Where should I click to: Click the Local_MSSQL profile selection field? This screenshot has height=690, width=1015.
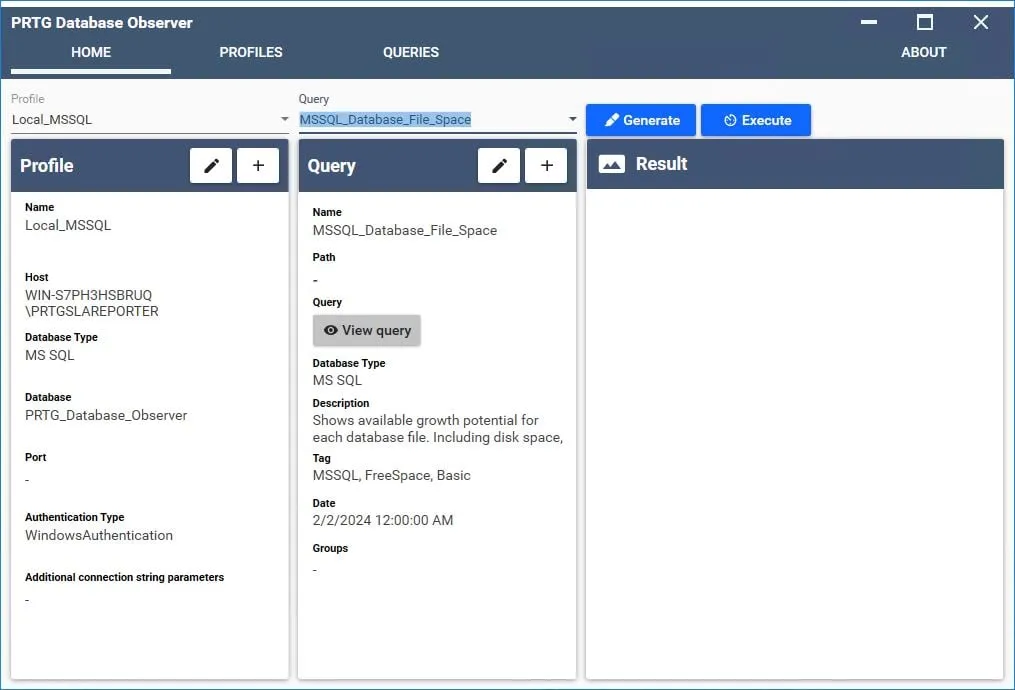click(150, 120)
